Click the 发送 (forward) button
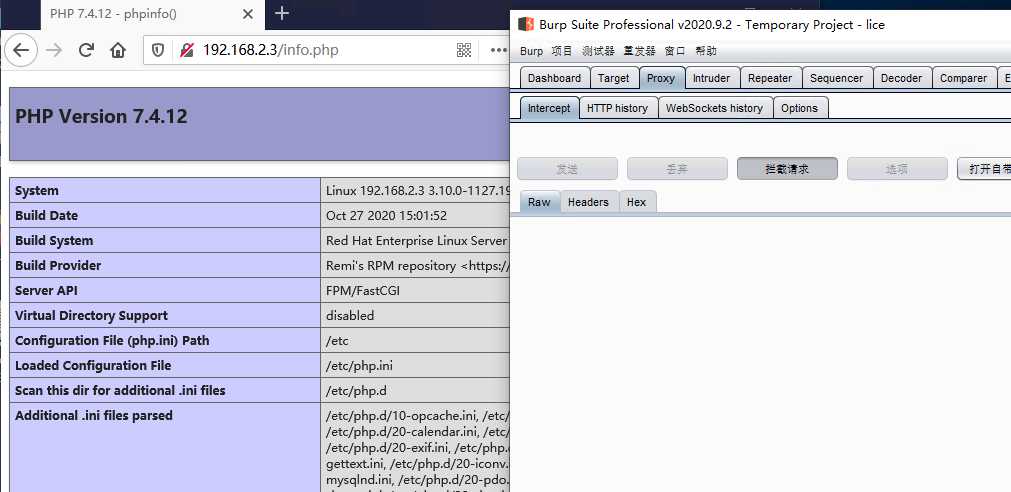Image resolution: width=1011 pixels, height=492 pixels. click(x=567, y=169)
